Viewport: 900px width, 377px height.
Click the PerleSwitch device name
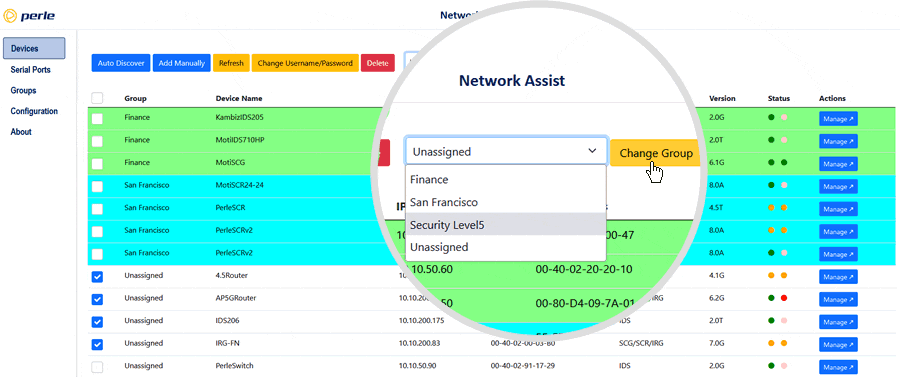234,365
